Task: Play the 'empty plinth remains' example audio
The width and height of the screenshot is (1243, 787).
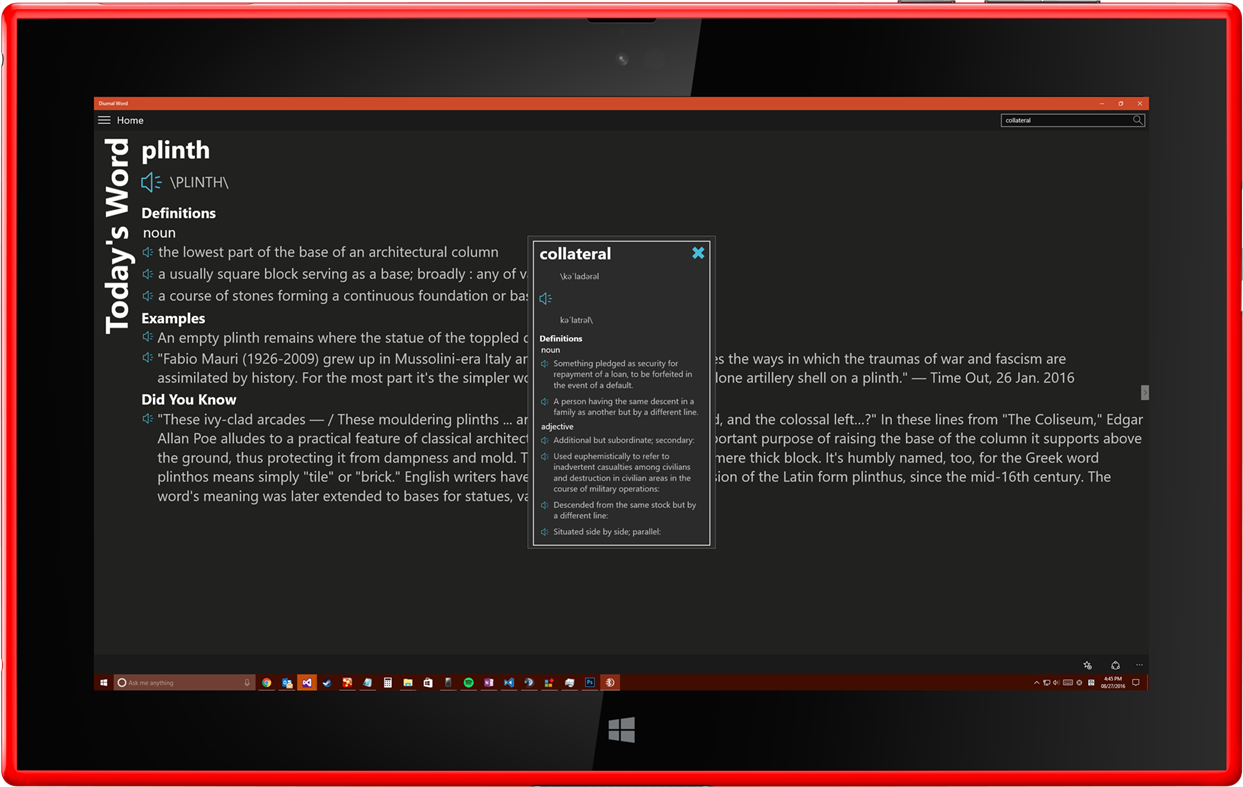Action: tap(147, 336)
